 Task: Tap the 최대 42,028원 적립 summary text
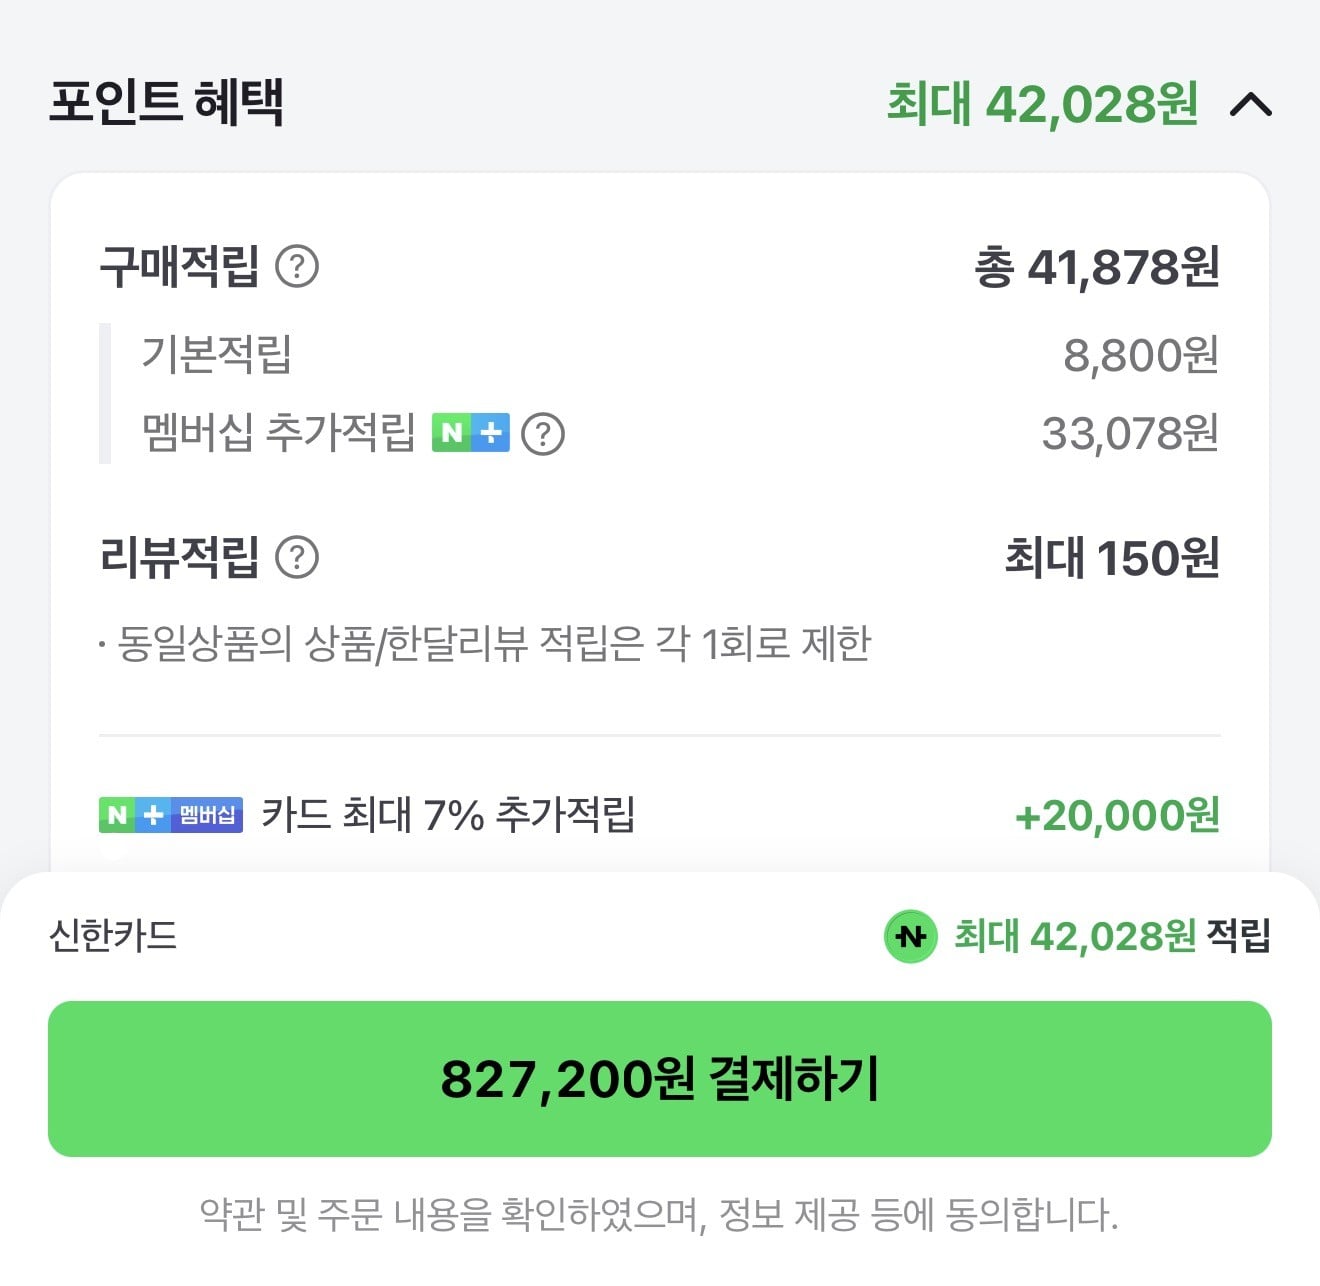click(x=1112, y=936)
